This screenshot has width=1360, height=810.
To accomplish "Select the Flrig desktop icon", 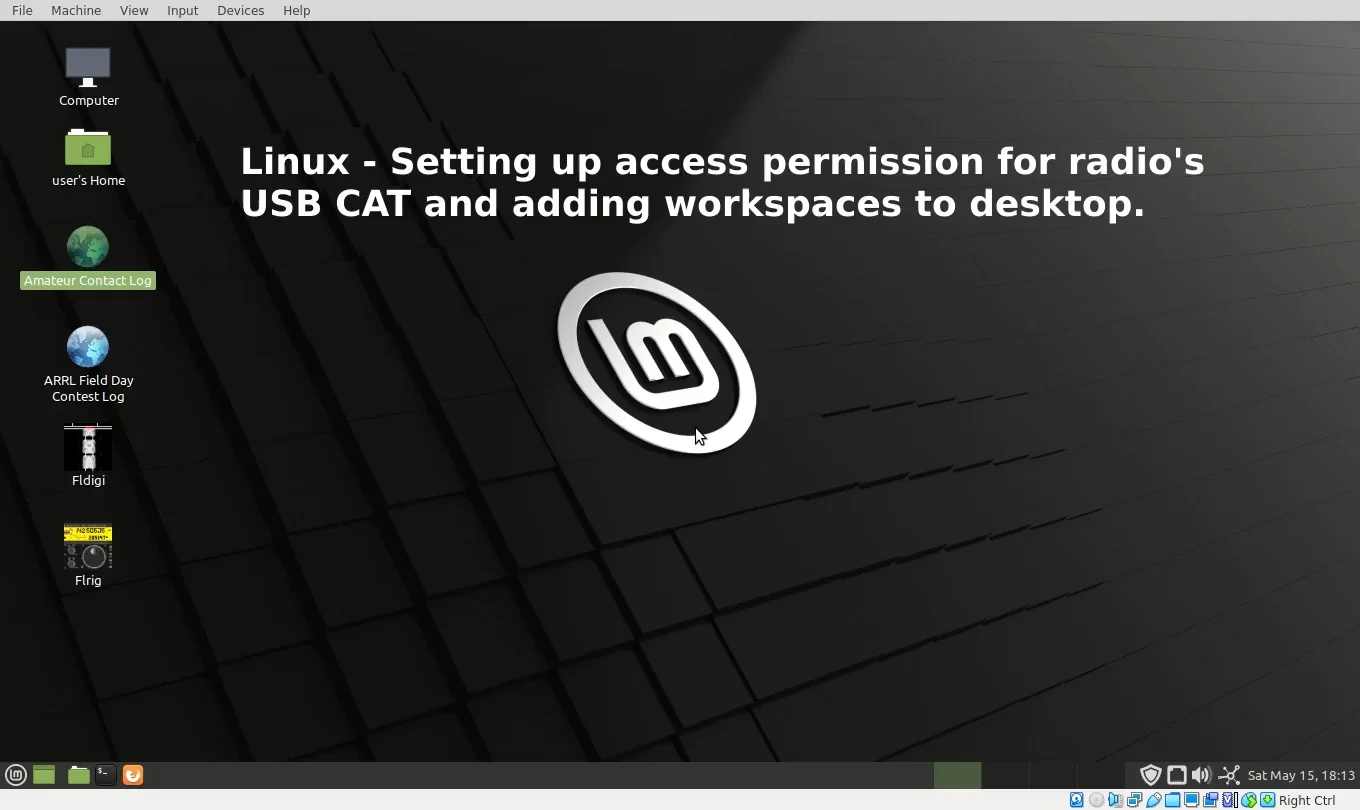I will tap(88, 556).
